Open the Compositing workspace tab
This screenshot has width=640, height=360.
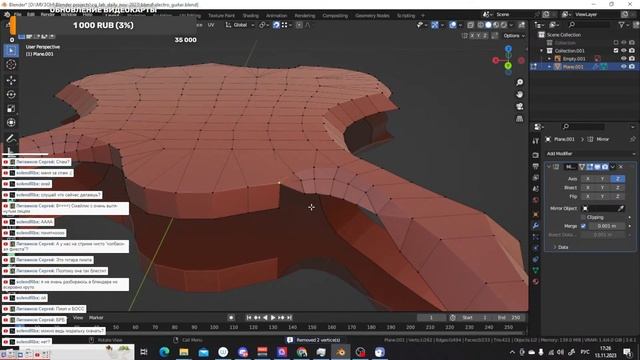(335, 16)
